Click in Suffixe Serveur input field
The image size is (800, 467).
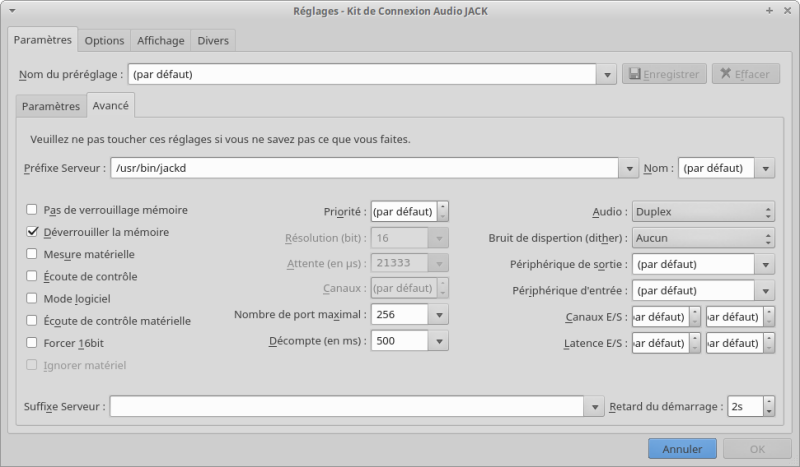(347, 407)
